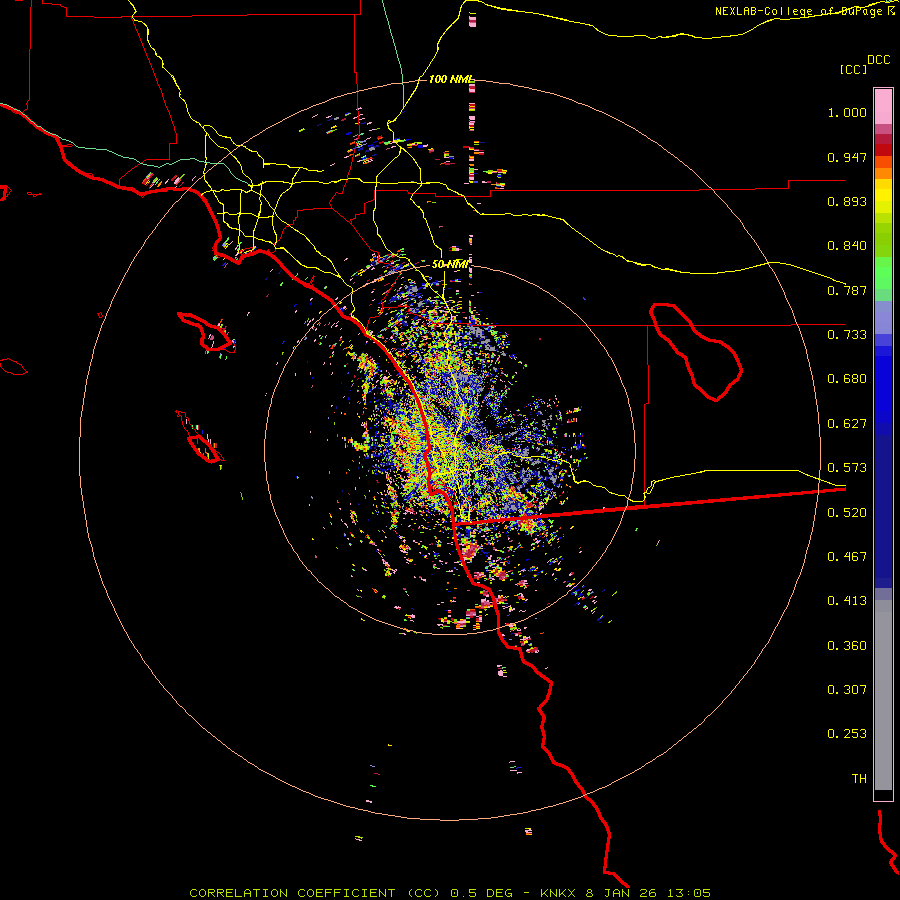
Task: Click the 0.307 legend value
Action: 847,690
